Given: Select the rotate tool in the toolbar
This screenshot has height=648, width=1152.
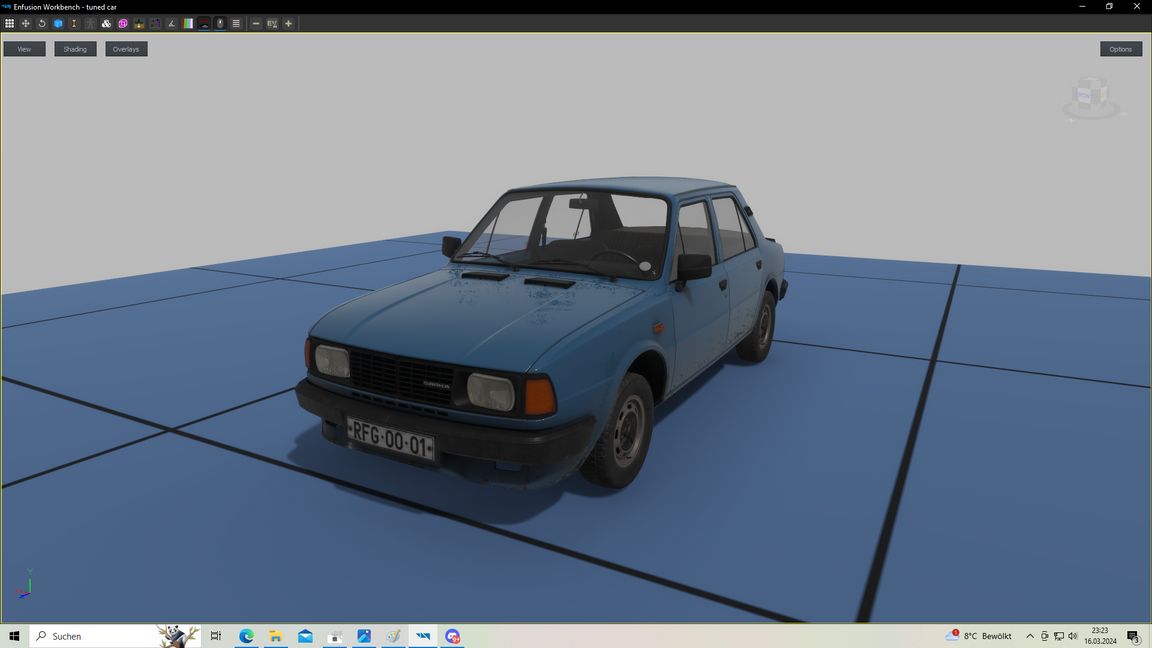Looking at the screenshot, I should (41, 23).
